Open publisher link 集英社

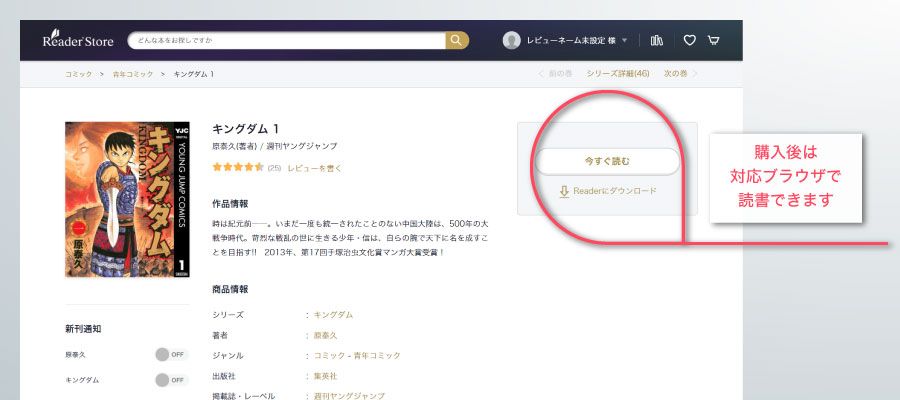[x=325, y=376]
